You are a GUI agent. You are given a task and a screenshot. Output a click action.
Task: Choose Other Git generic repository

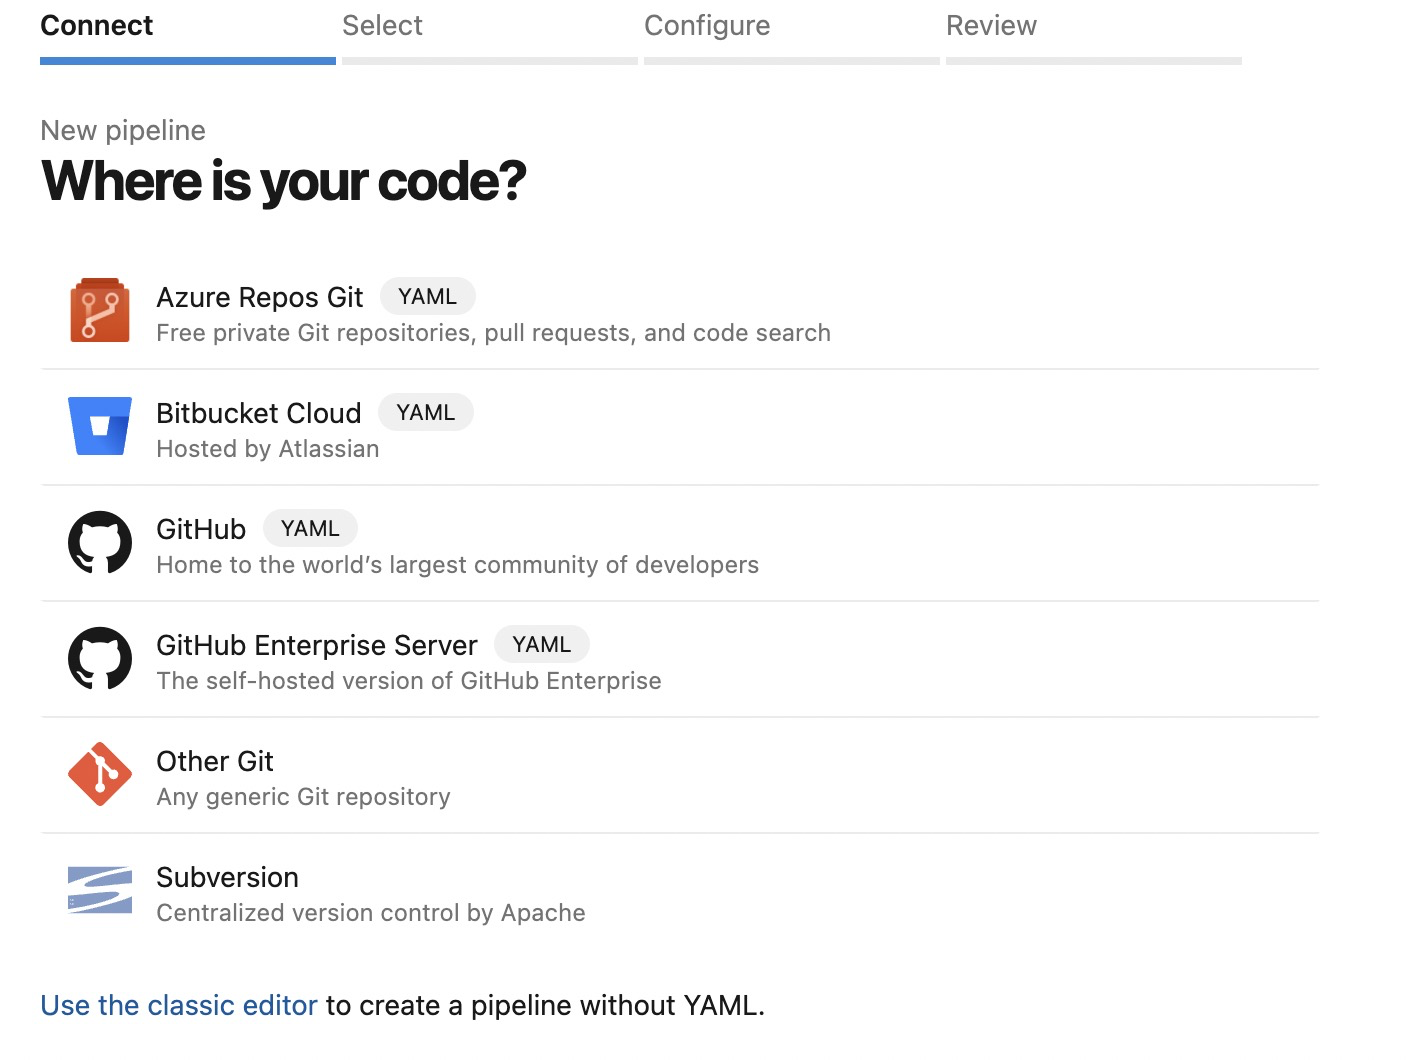(x=215, y=762)
